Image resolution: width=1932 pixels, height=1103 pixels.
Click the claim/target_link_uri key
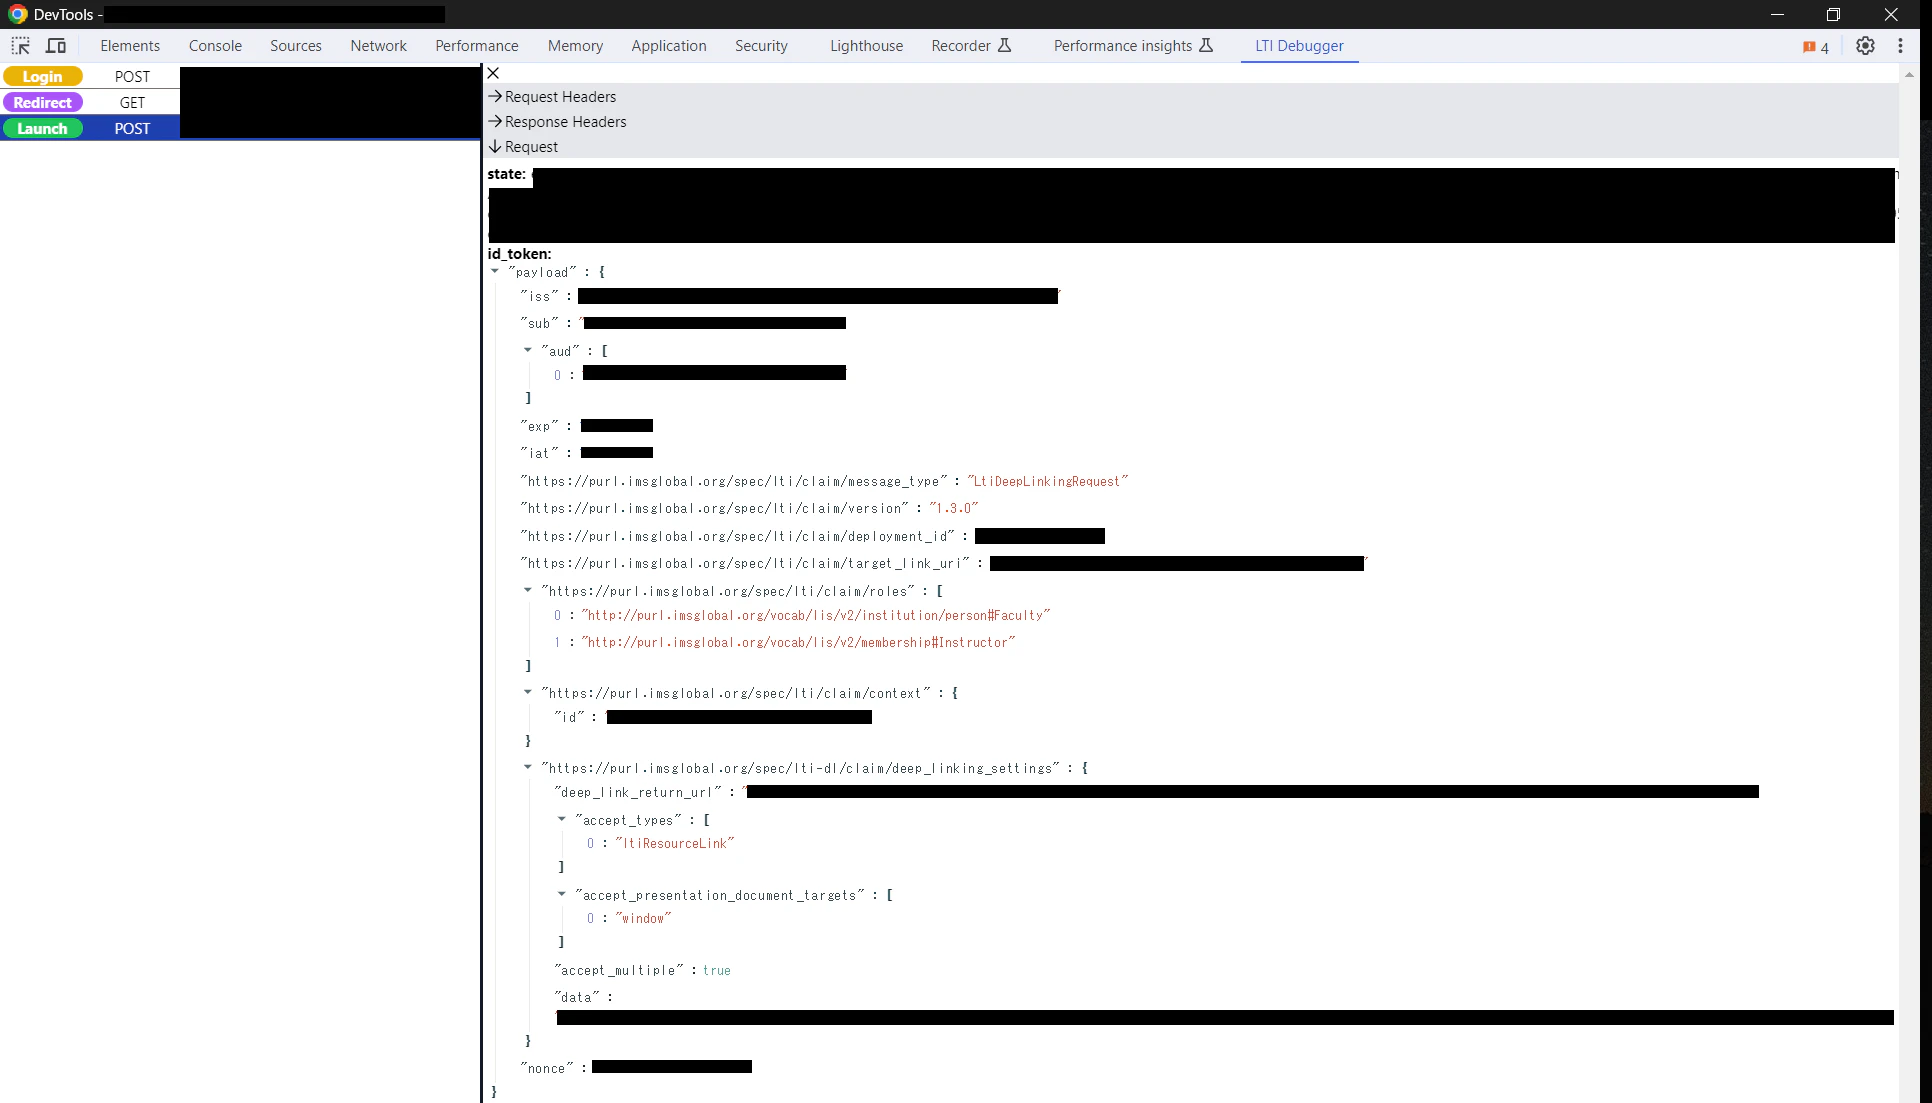click(x=745, y=564)
